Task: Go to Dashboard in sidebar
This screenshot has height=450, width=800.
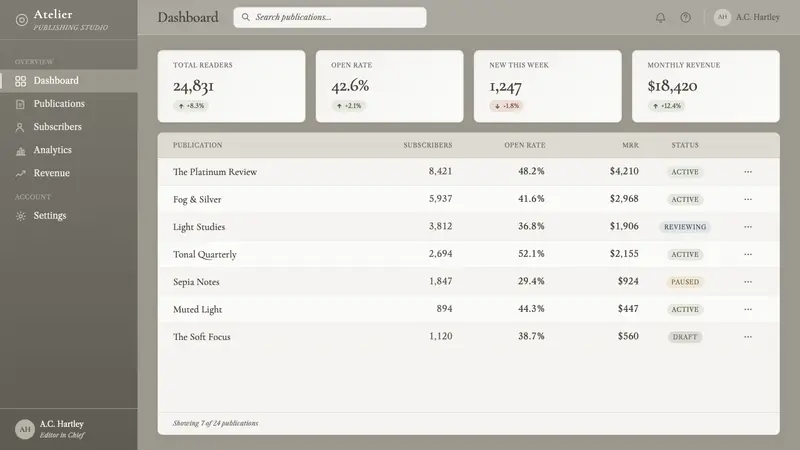Action: 69,81
